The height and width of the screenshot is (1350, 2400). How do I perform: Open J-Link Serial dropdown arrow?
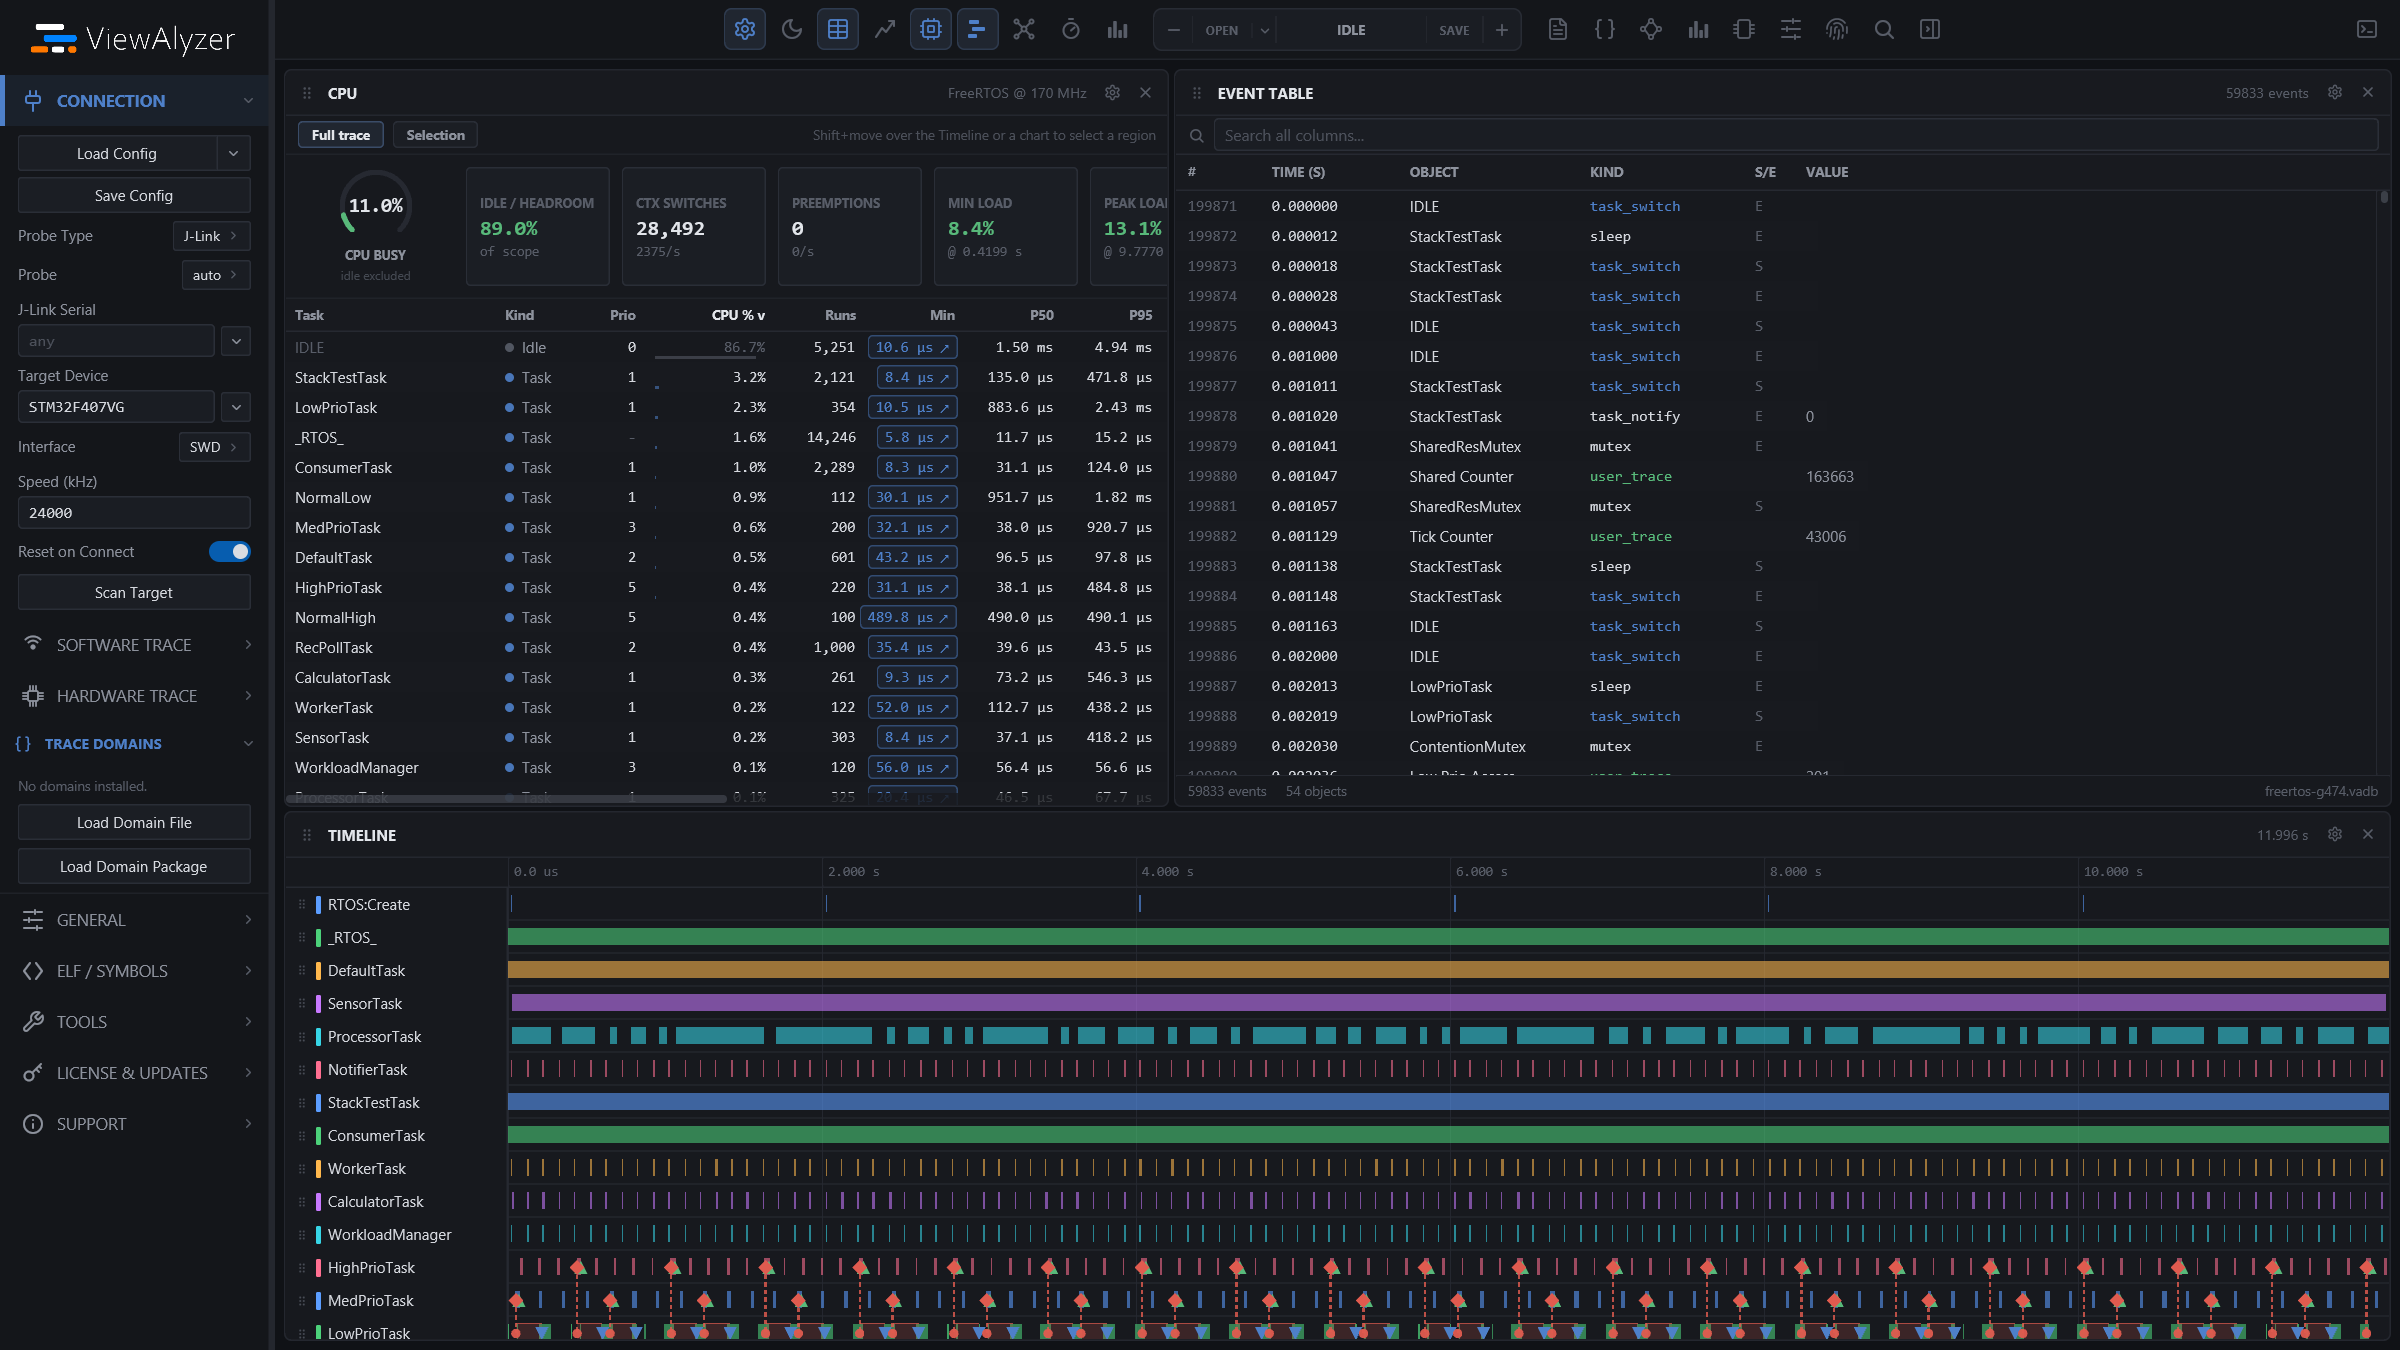click(x=236, y=341)
